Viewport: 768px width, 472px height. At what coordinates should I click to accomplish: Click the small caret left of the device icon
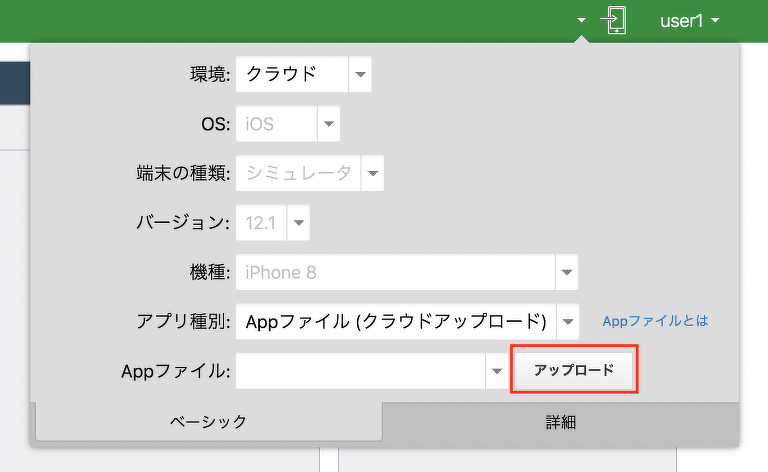pyautogui.click(x=582, y=21)
